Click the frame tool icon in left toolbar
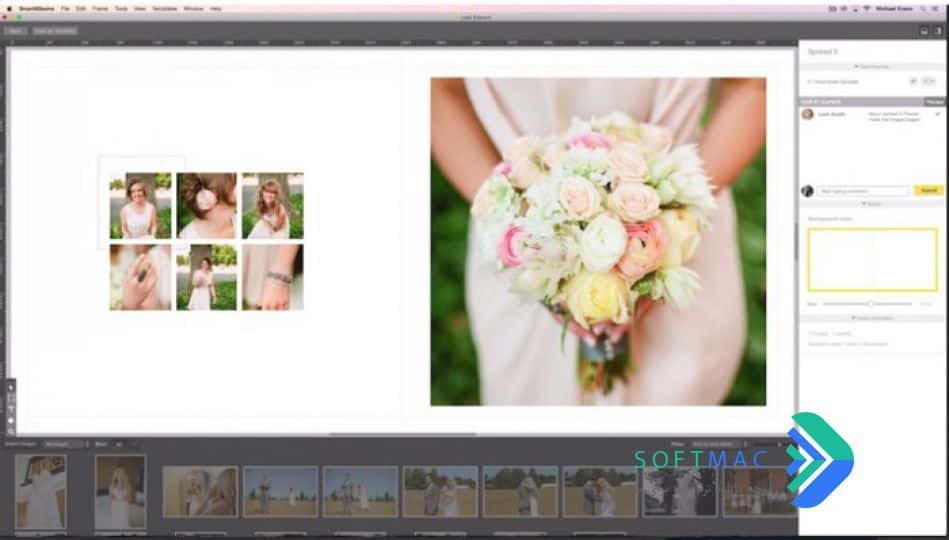This screenshot has height=540, width=949. click(11, 398)
